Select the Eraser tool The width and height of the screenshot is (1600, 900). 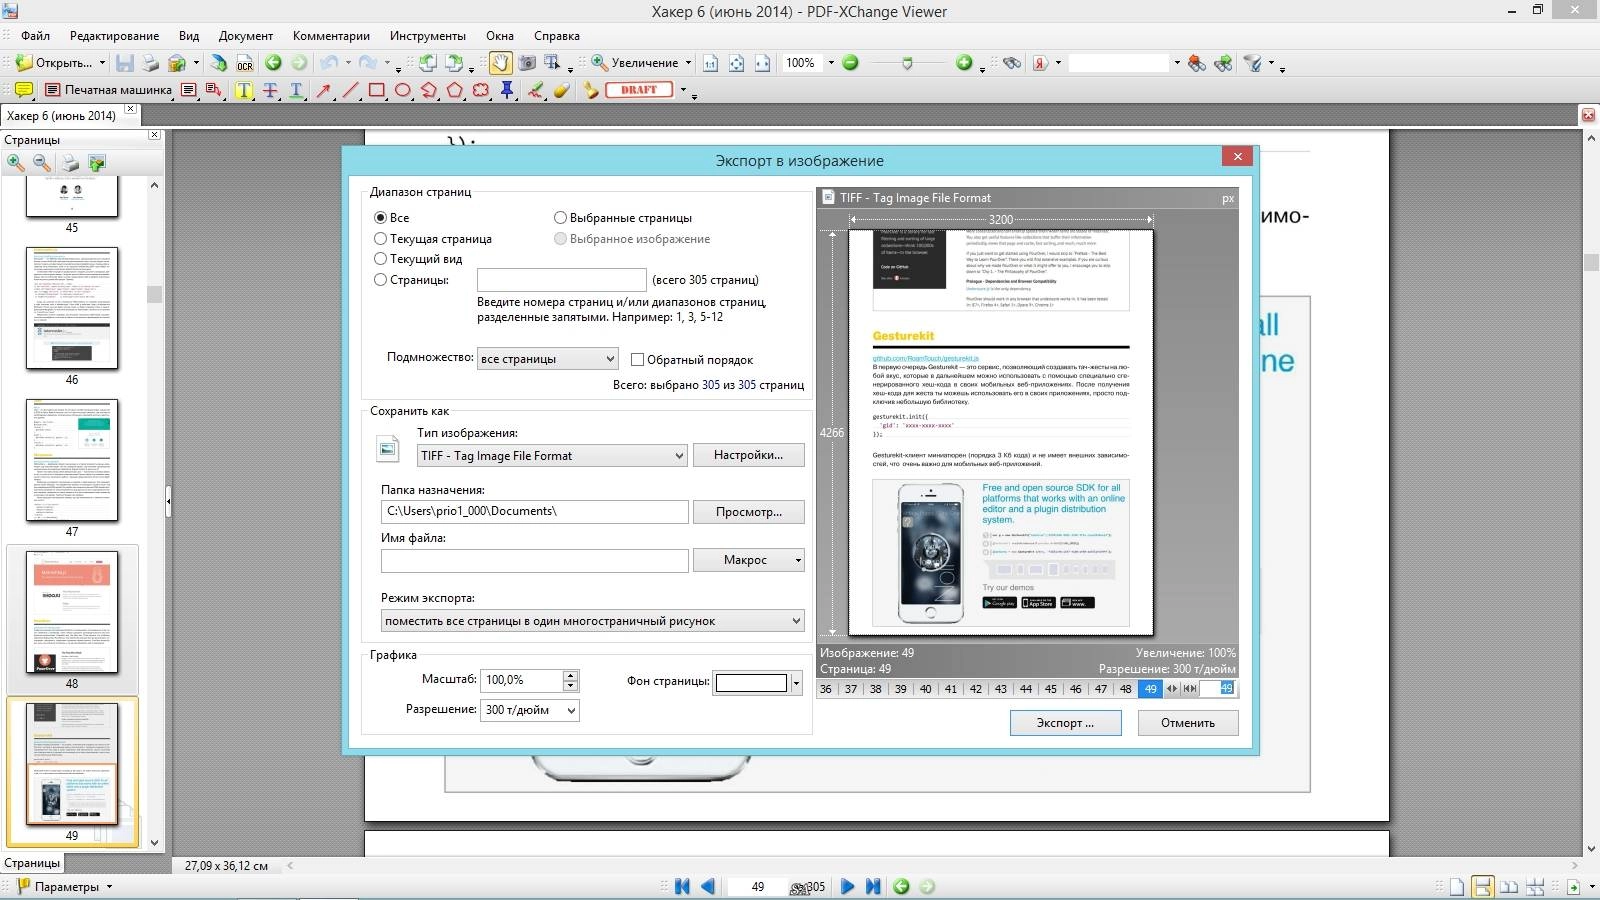tap(562, 90)
